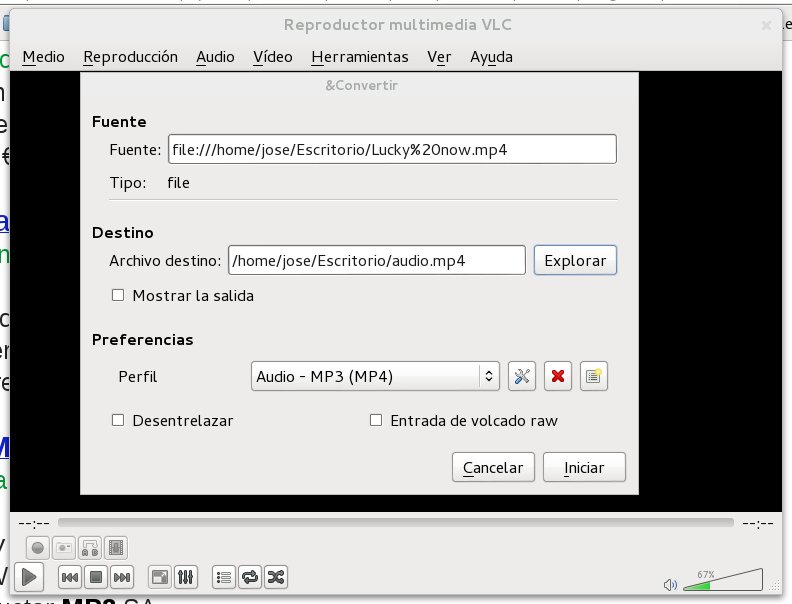Toggle loop repeat mode icon
The image size is (792, 604).
(x=250, y=577)
